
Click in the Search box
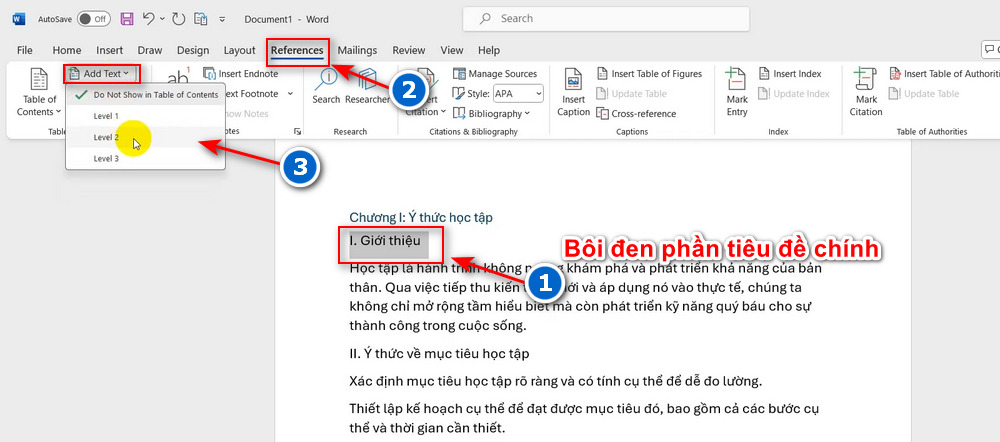pos(606,19)
